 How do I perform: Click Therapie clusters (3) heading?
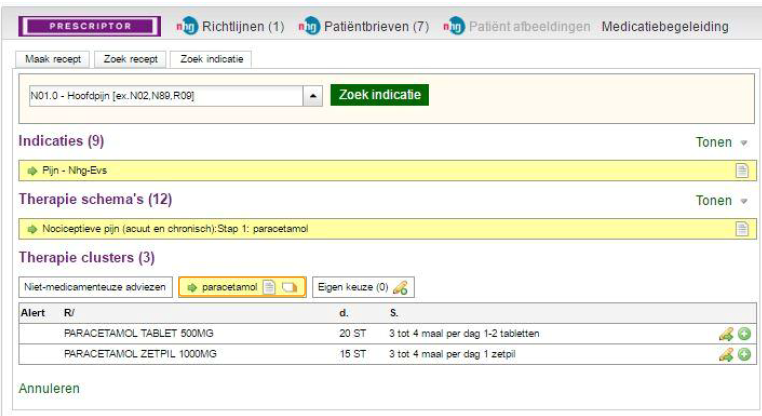coord(87,258)
